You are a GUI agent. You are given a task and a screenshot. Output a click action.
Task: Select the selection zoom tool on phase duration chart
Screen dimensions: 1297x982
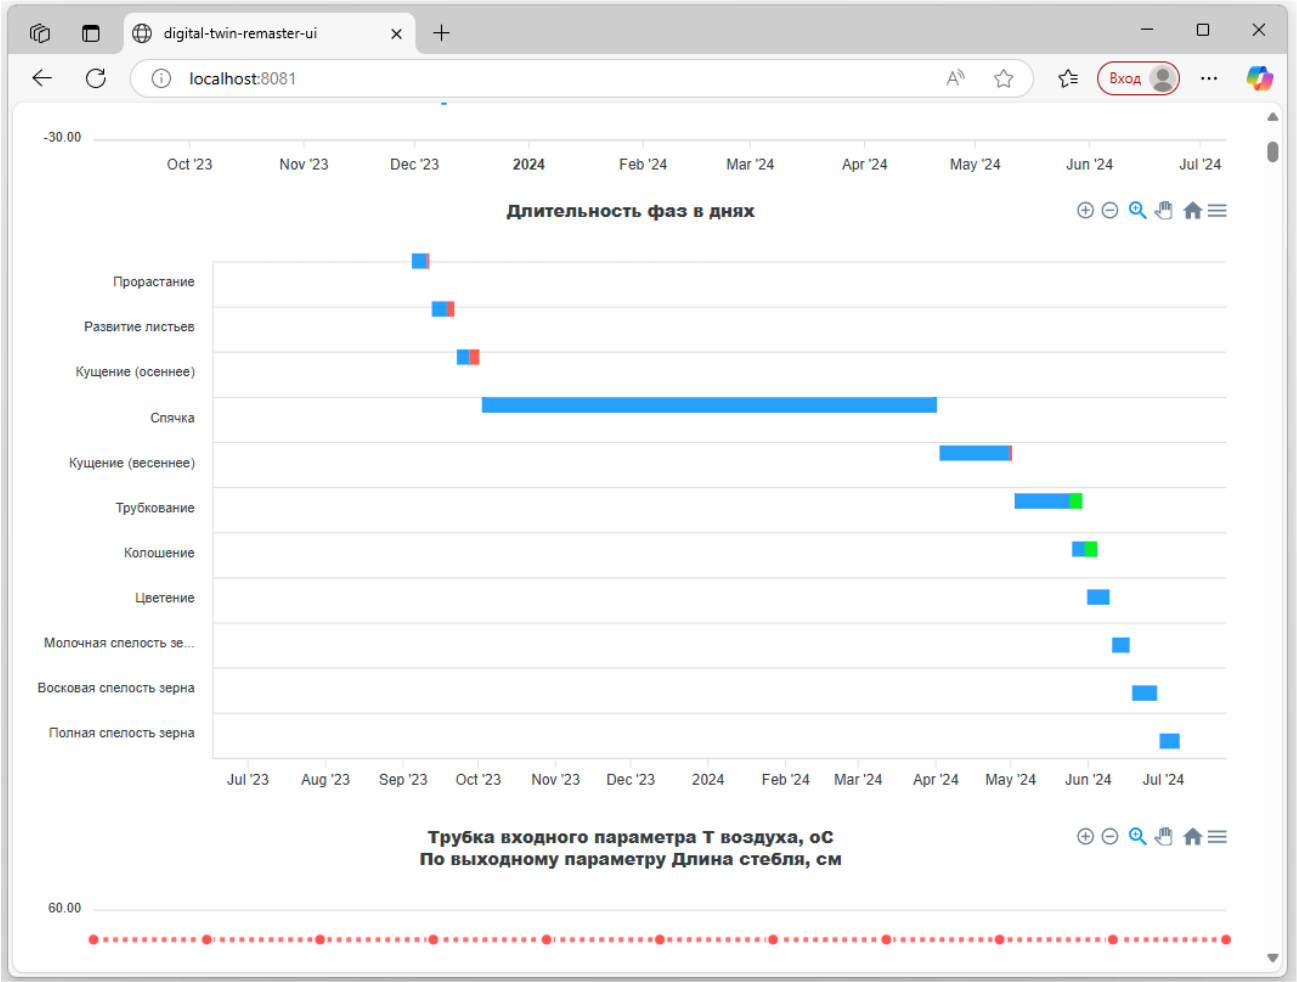pos(1137,210)
